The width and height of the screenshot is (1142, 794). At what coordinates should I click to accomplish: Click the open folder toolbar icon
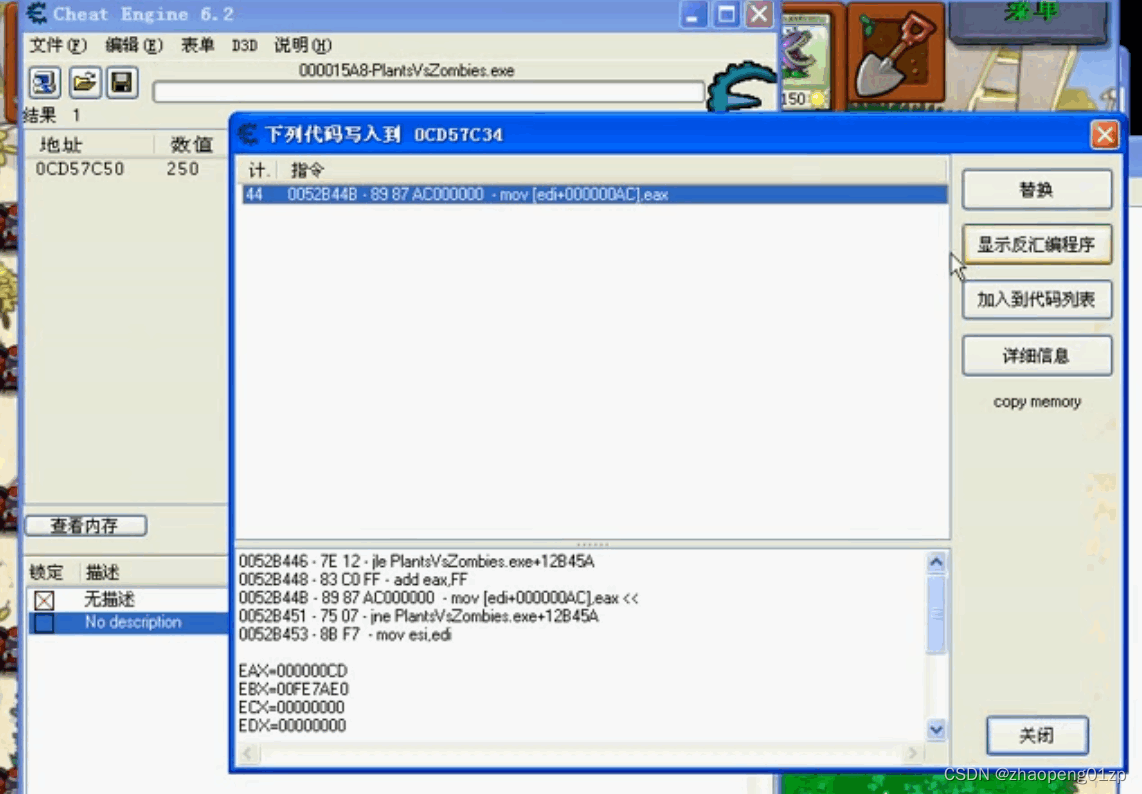pos(84,82)
